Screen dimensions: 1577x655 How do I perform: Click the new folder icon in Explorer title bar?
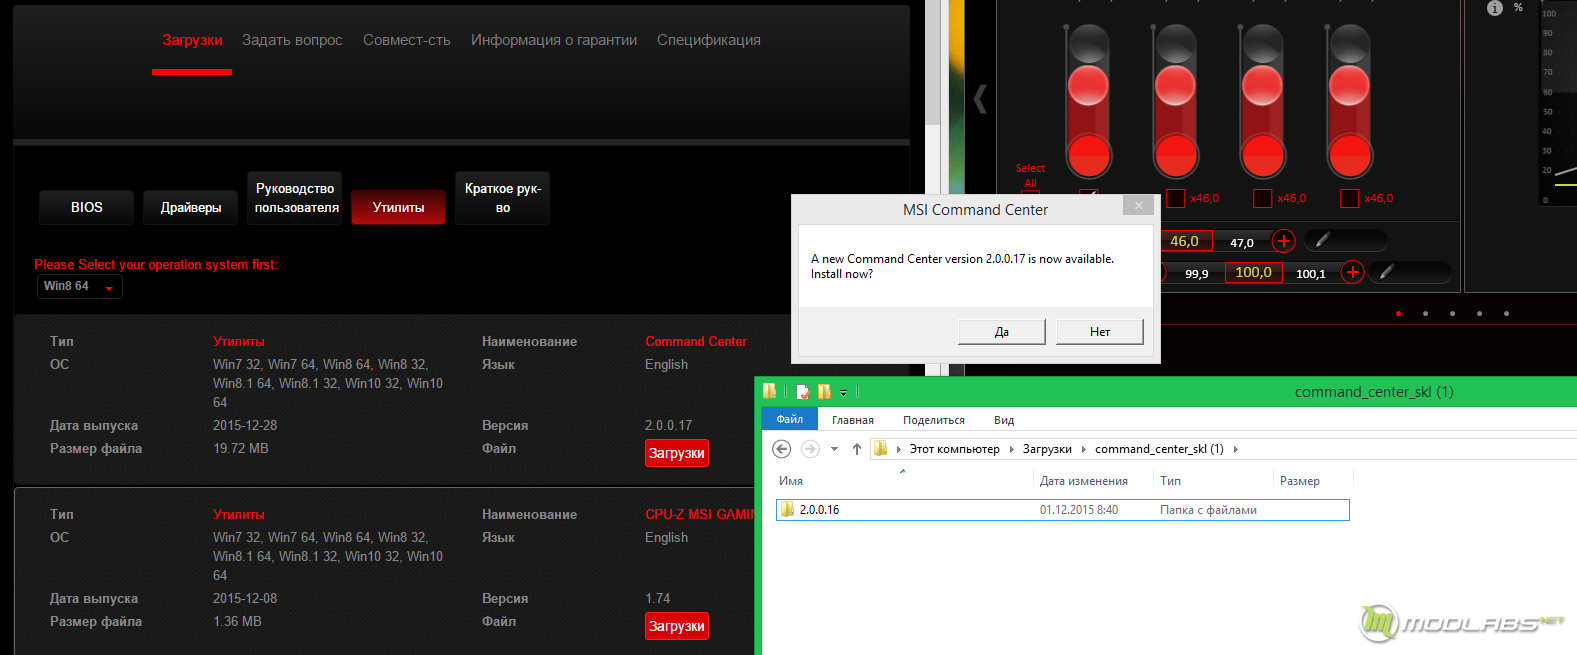click(824, 392)
